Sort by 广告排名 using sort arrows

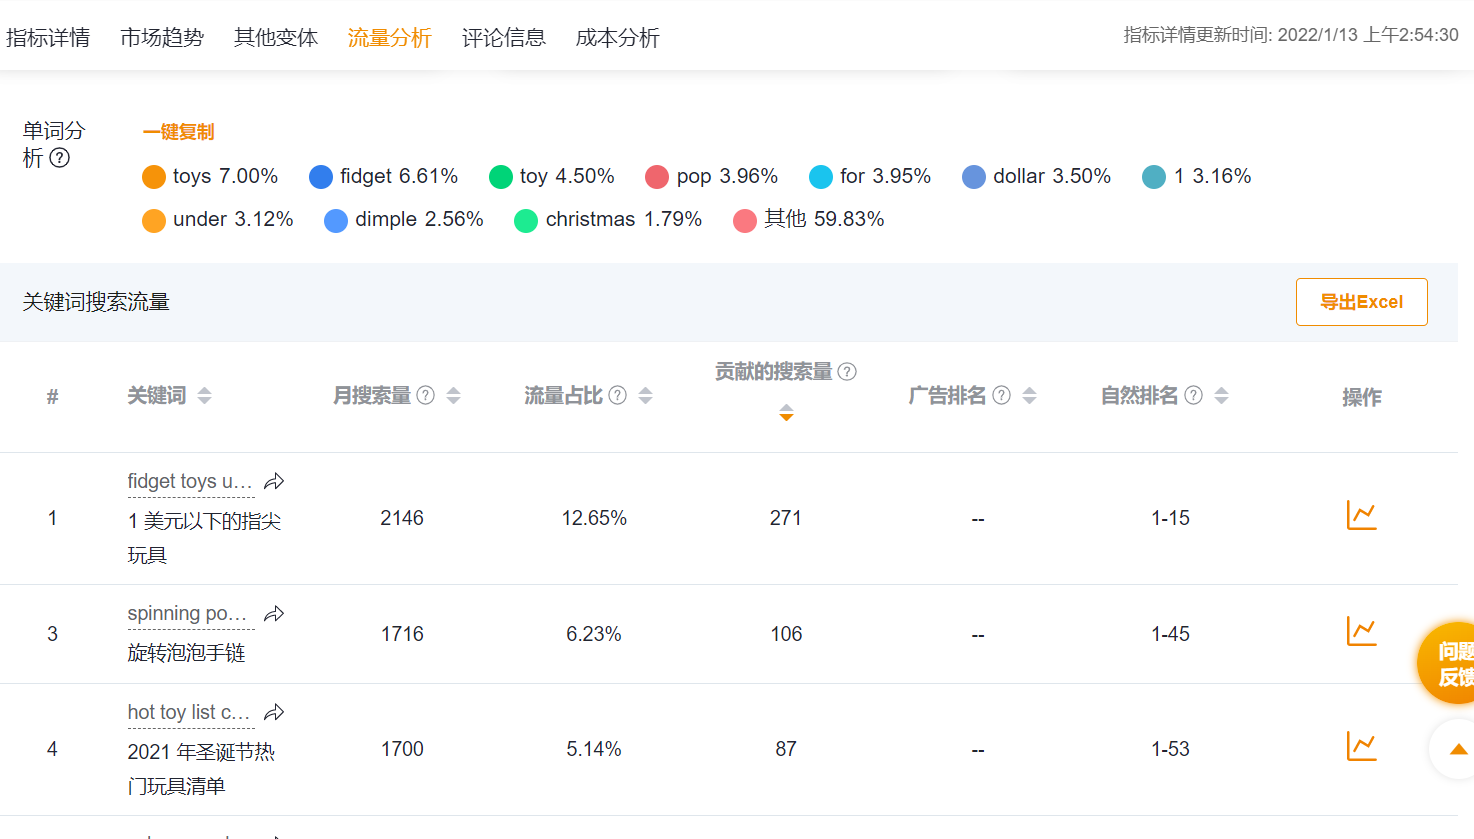(1029, 396)
